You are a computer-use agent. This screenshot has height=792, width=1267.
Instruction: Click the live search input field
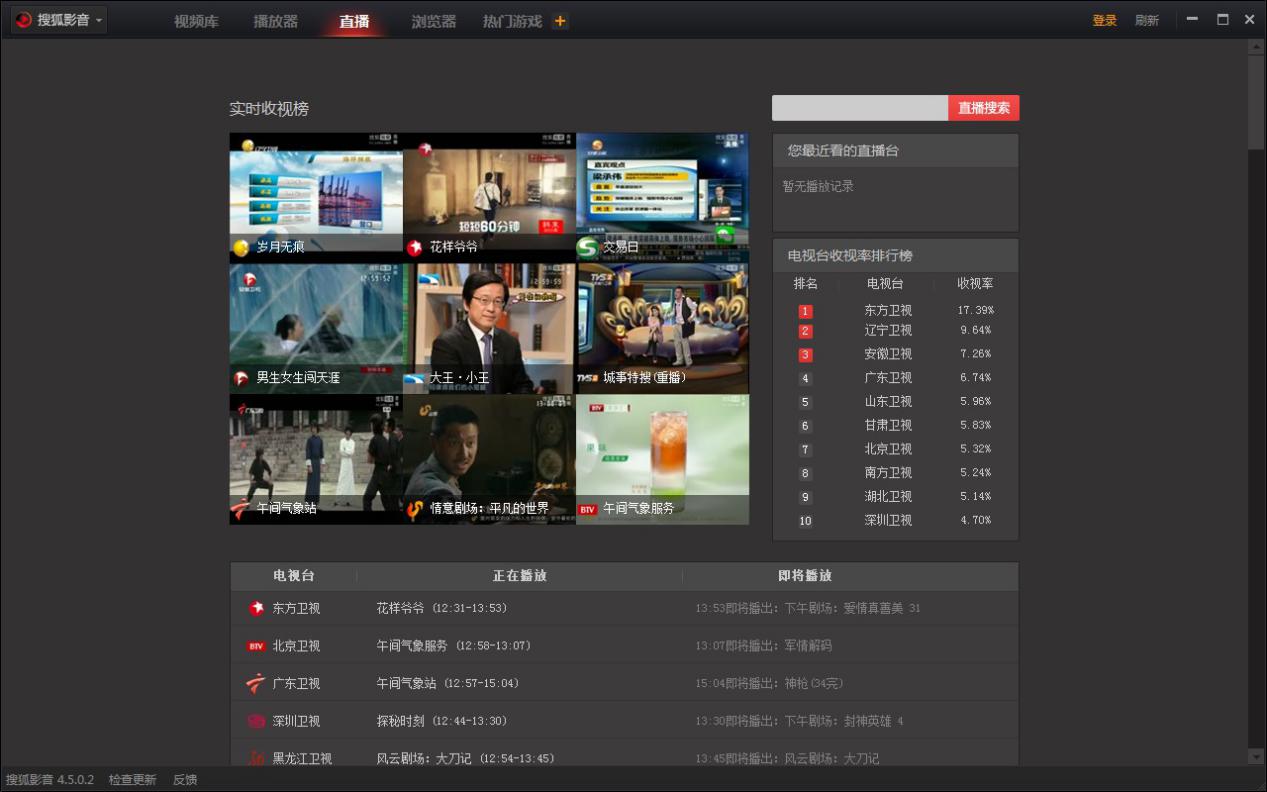point(859,108)
